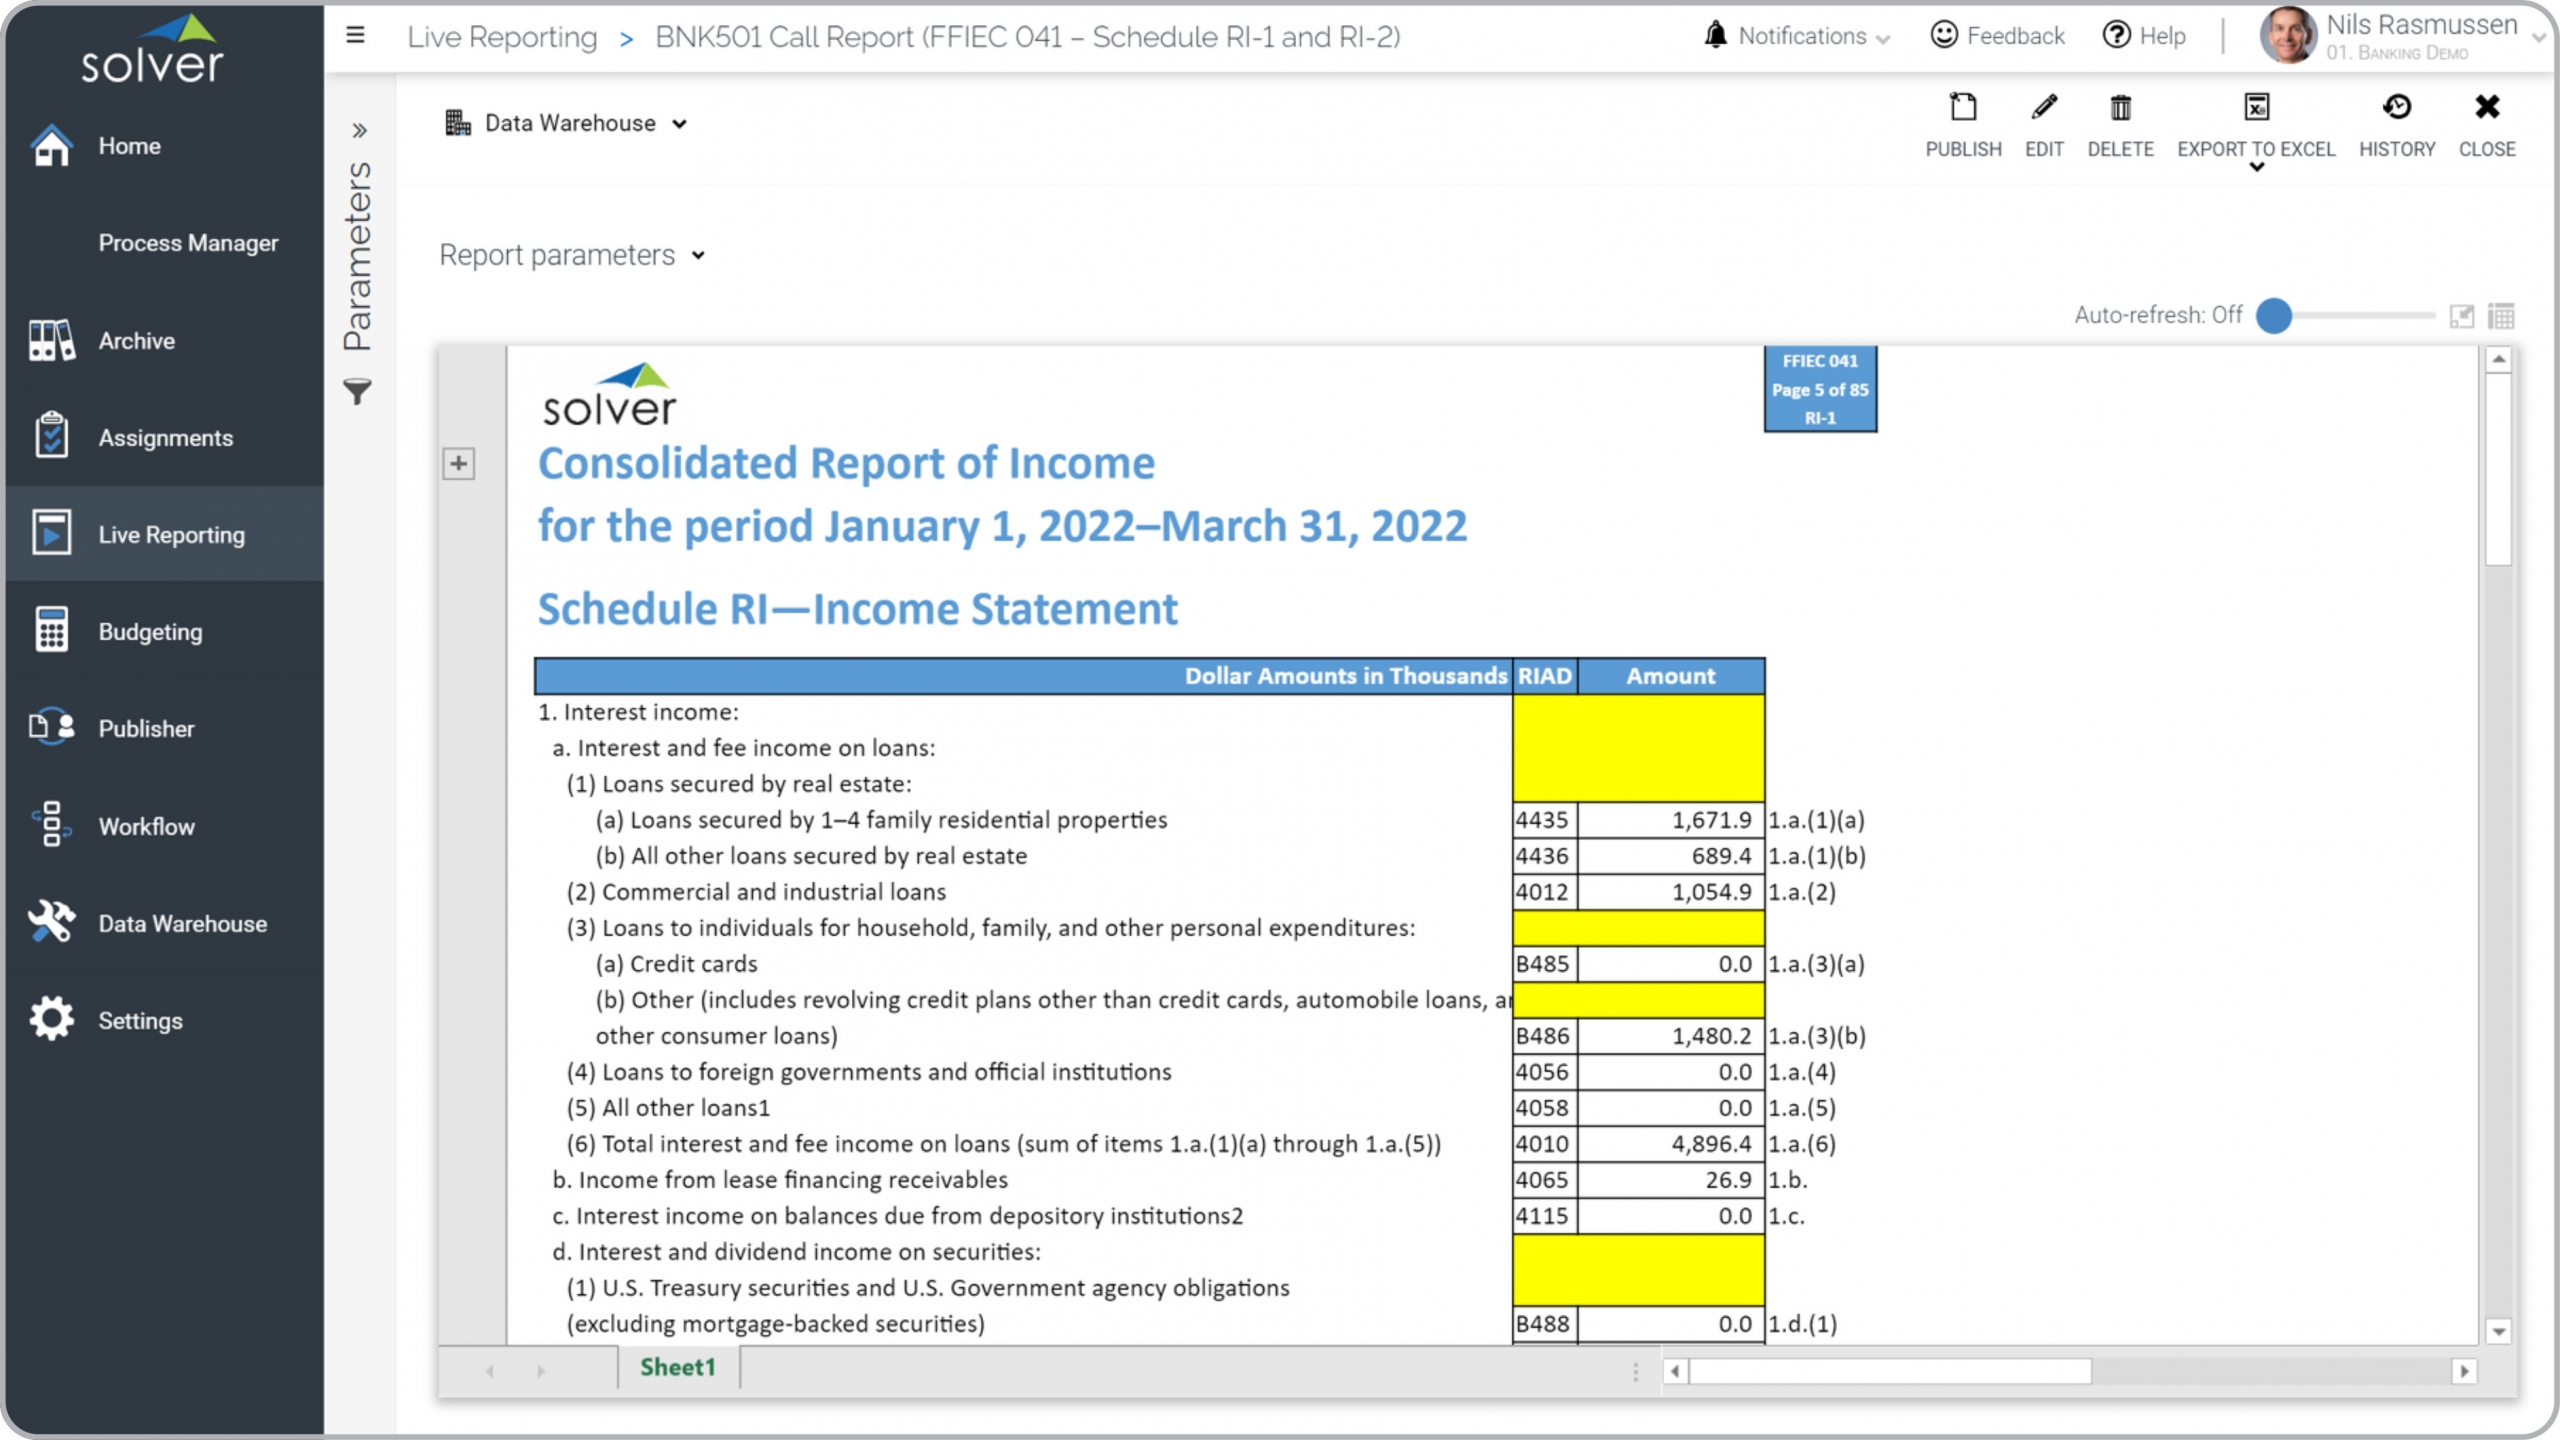Open the Budgeting module

click(149, 631)
